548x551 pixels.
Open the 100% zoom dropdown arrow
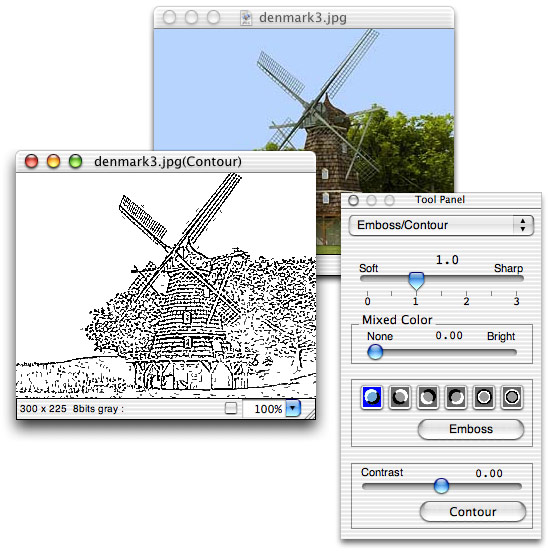[x=293, y=408]
